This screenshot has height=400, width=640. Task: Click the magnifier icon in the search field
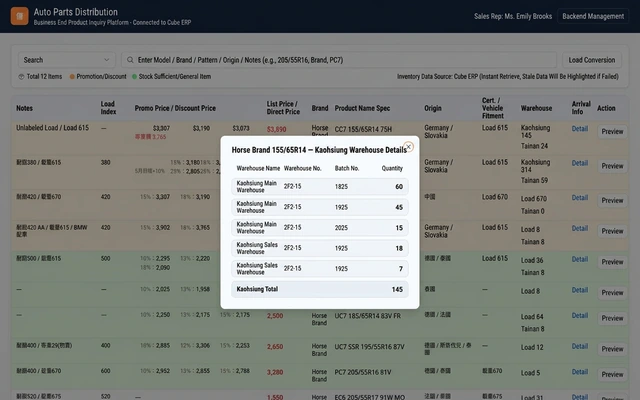(x=130, y=60)
